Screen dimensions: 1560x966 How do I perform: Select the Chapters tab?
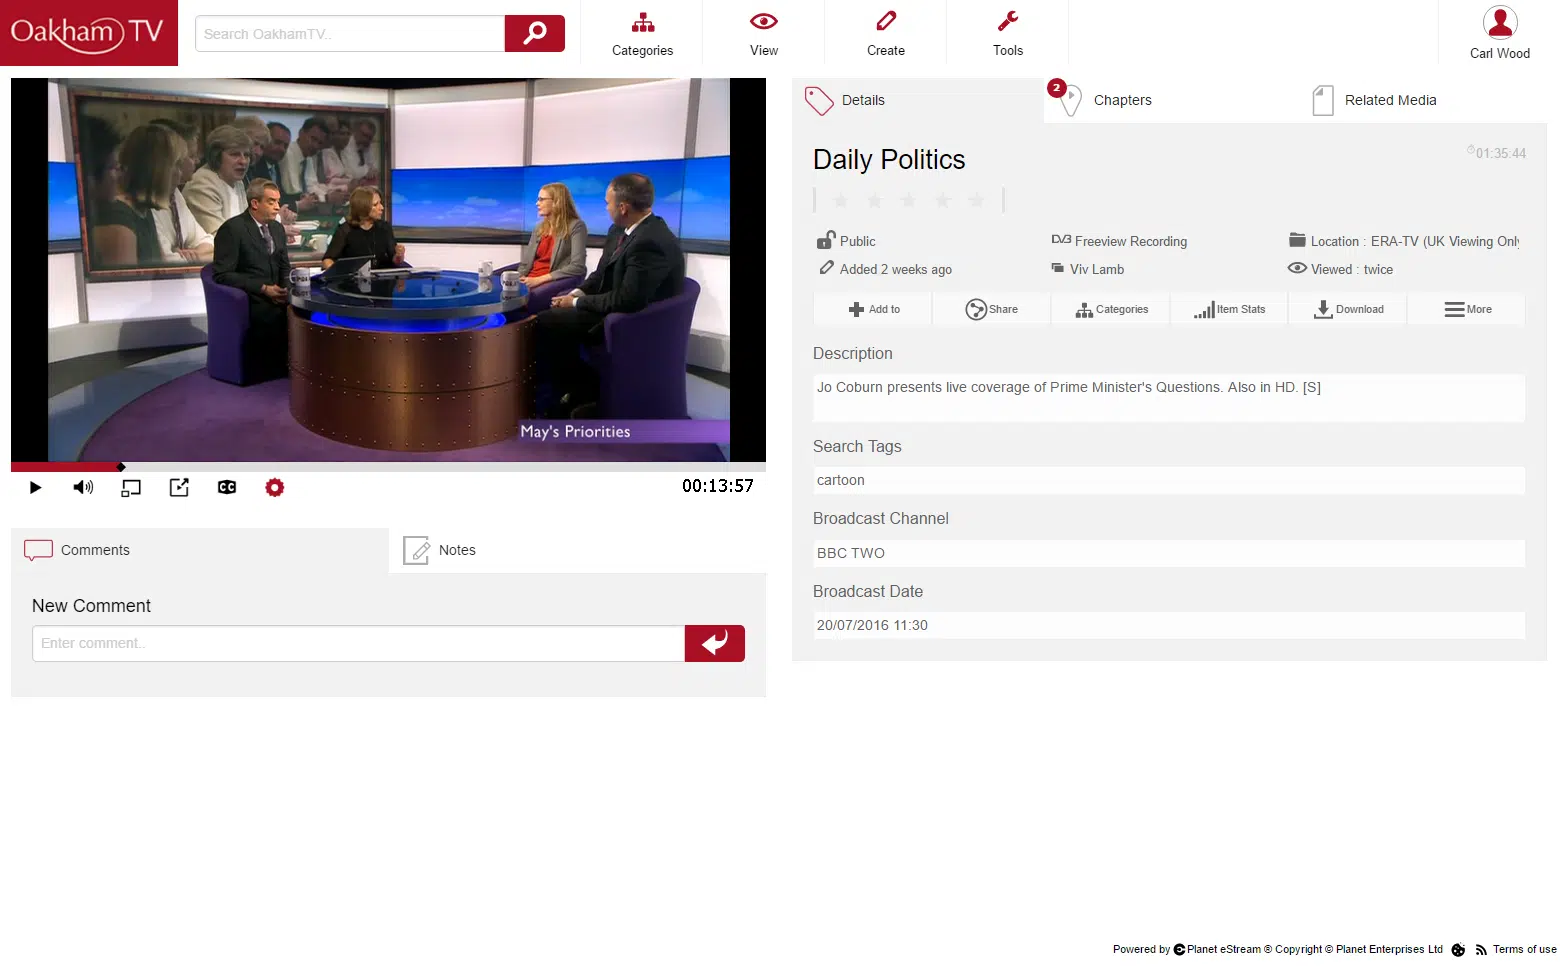tap(1170, 100)
